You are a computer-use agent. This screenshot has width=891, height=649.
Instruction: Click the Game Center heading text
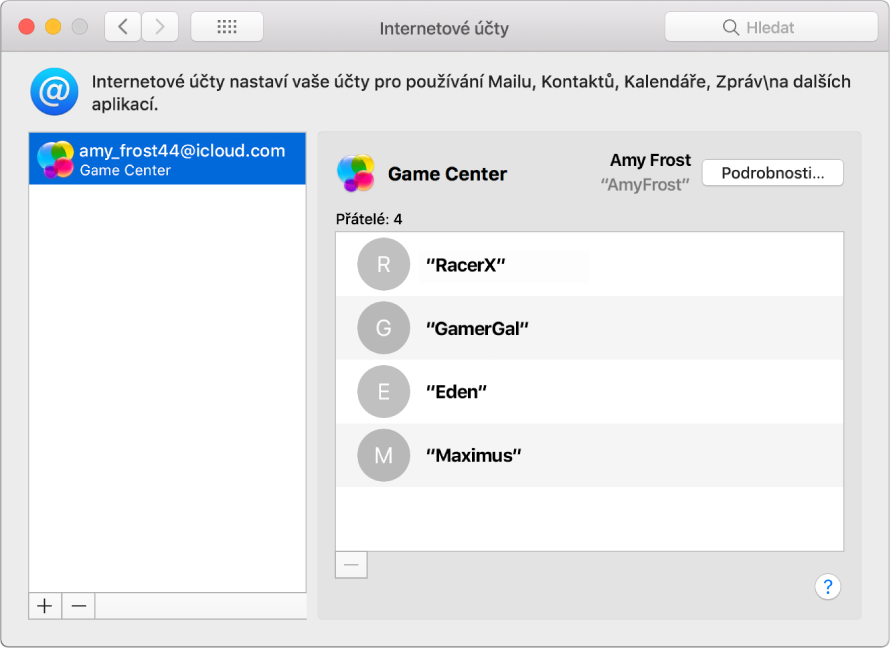pyautogui.click(x=447, y=174)
